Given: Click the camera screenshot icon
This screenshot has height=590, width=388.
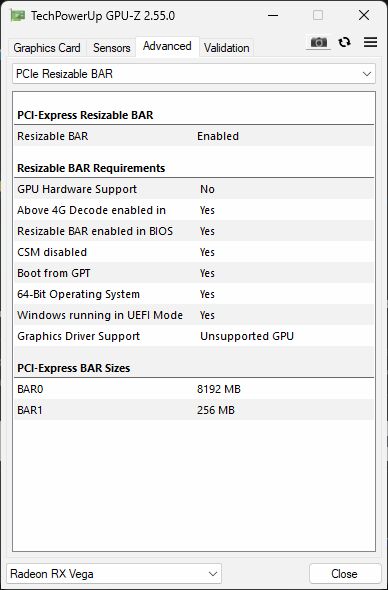Looking at the screenshot, I should point(318,43).
